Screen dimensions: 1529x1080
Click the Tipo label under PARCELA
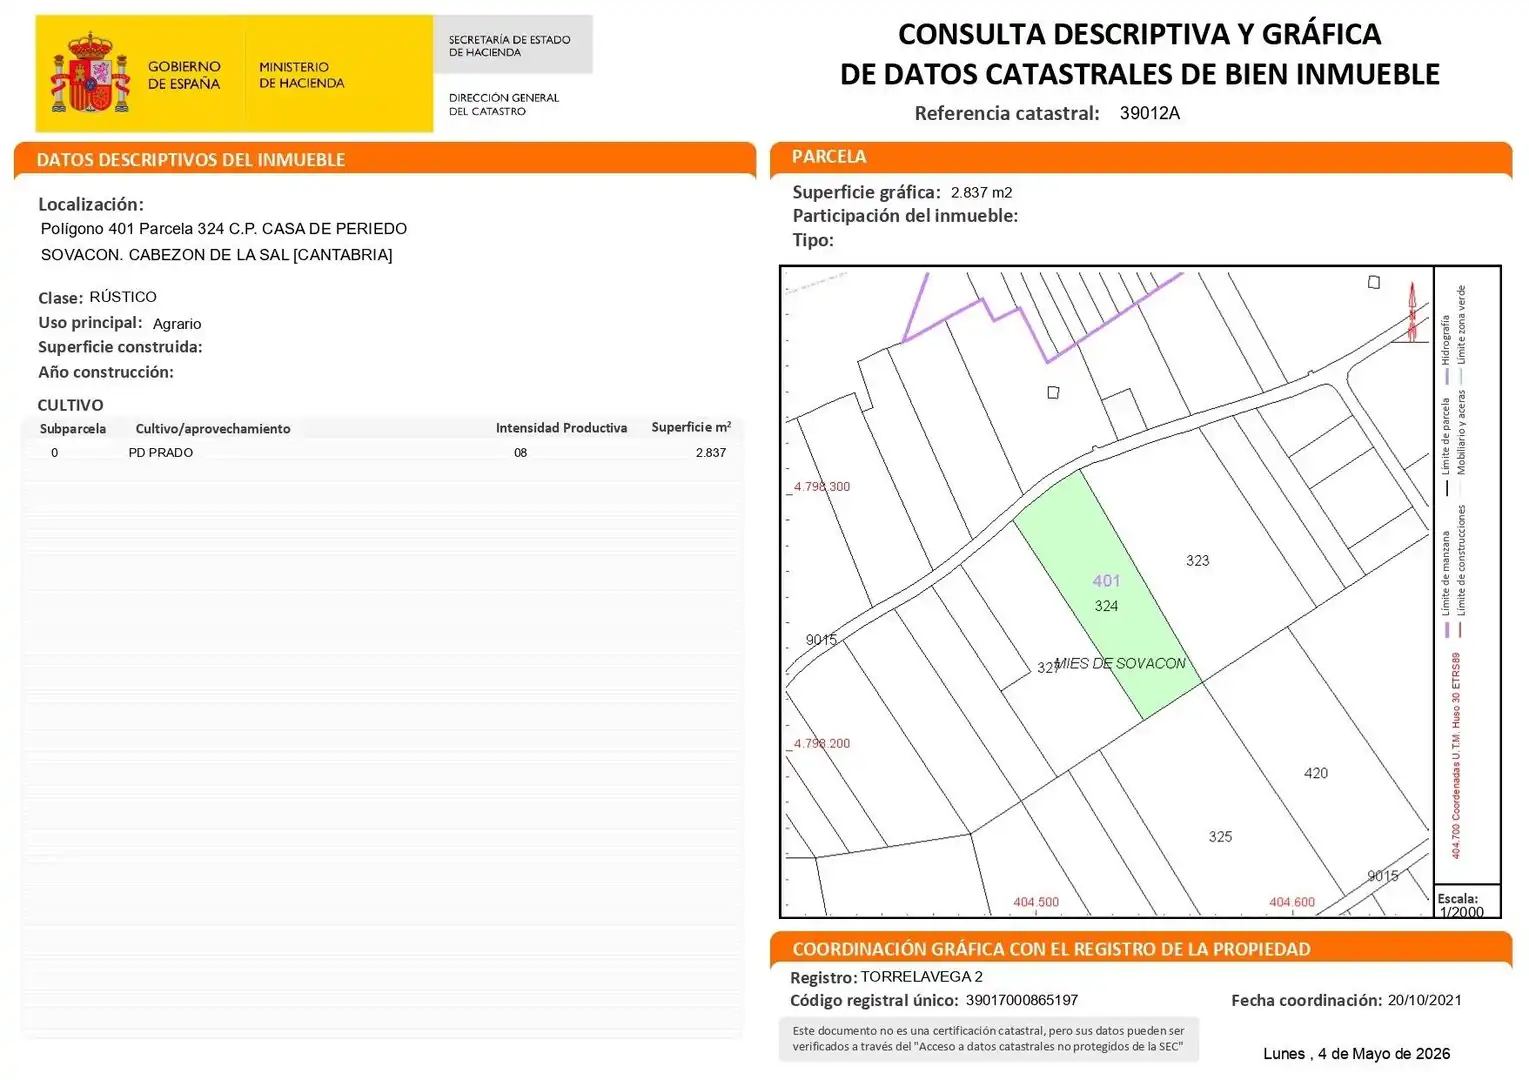point(813,240)
